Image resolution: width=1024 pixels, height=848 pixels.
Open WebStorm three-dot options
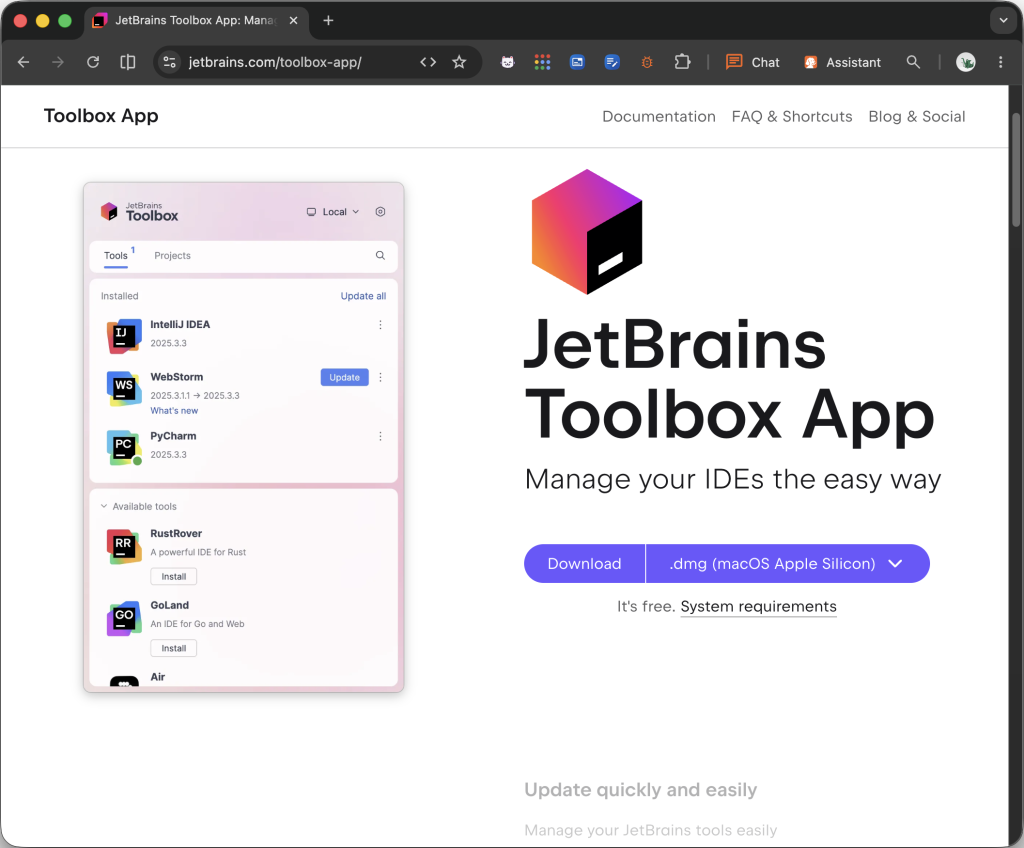tap(380, 377)
